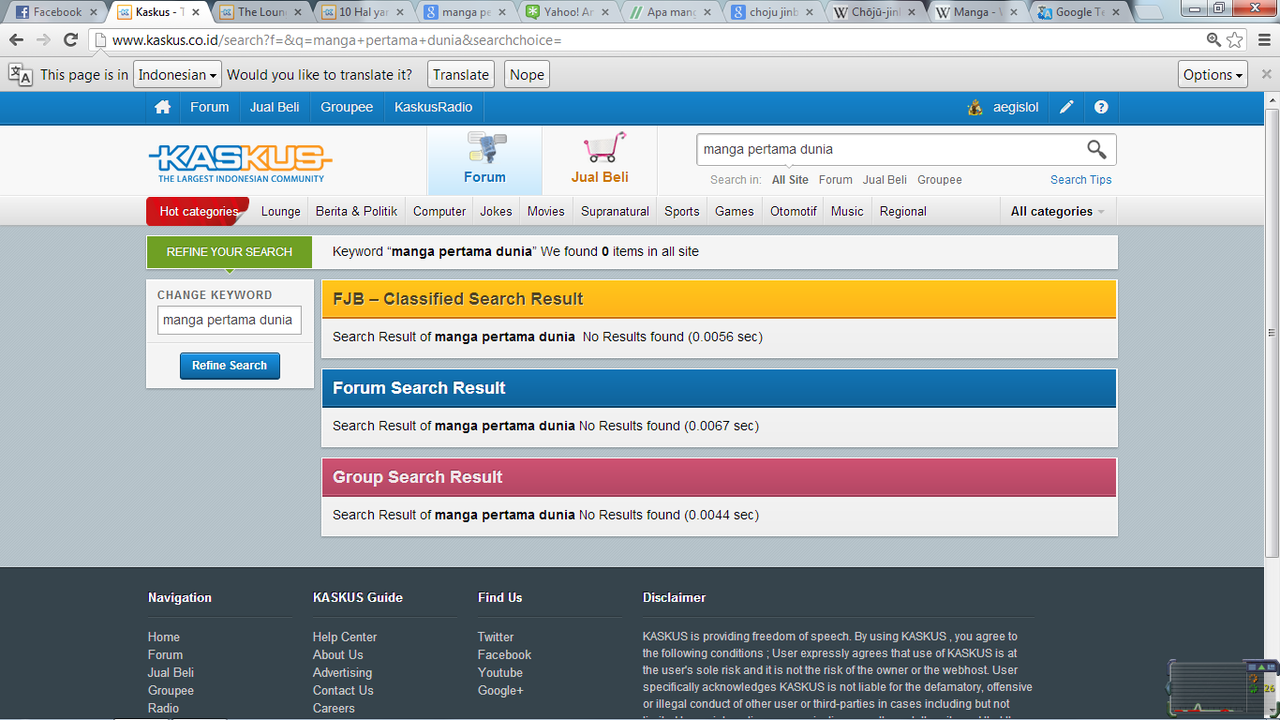Open KaskusRadio in the top blue bar
The height and width of the screenshot is (720, 1280).
point(433,107)
